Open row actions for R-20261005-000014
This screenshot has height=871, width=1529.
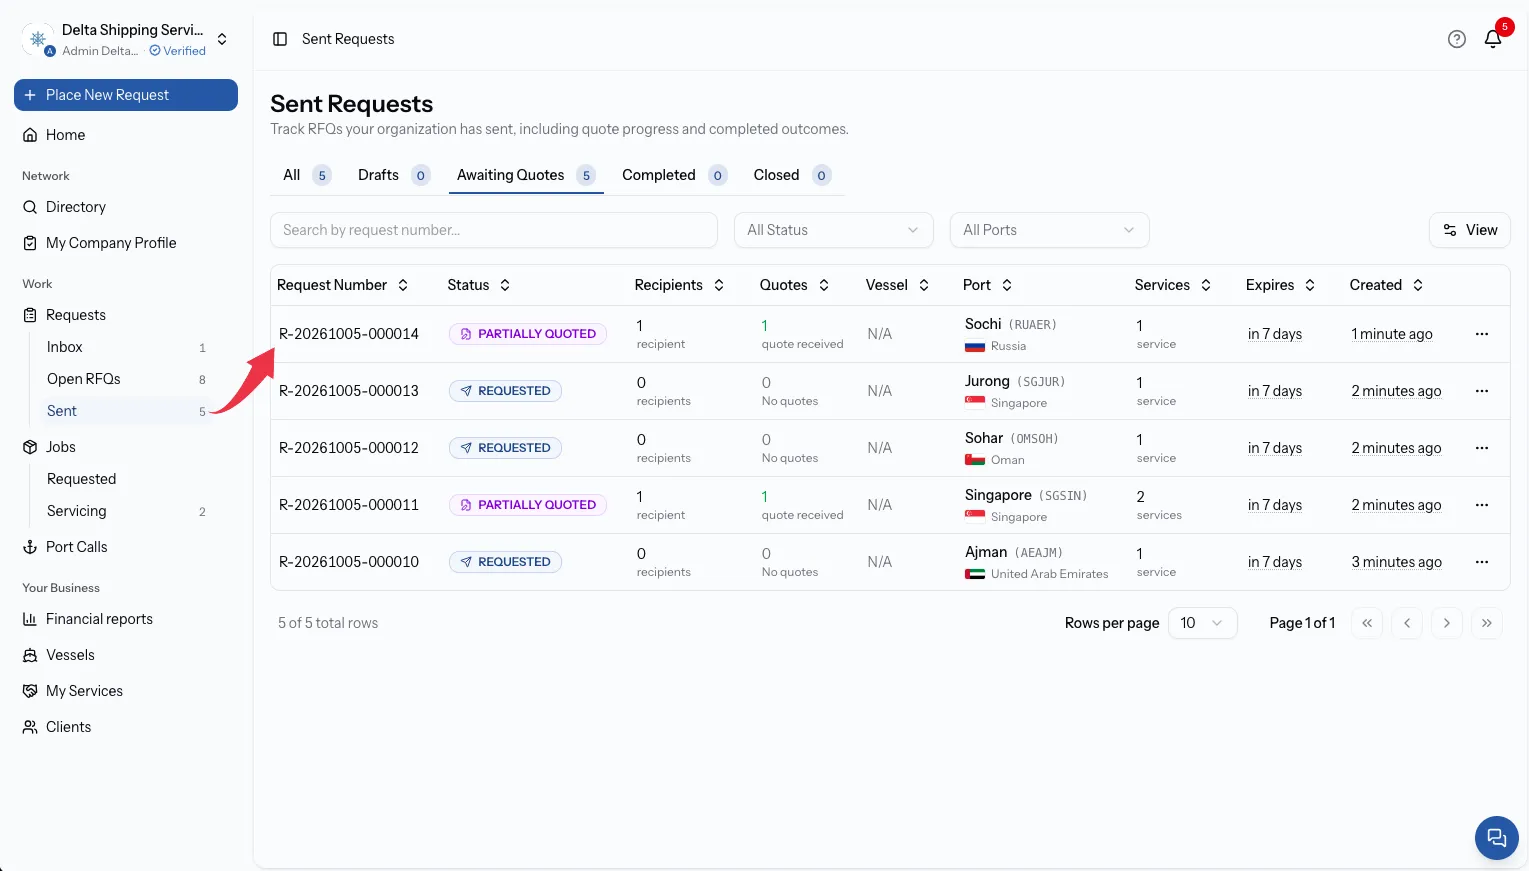[1482, 334]
